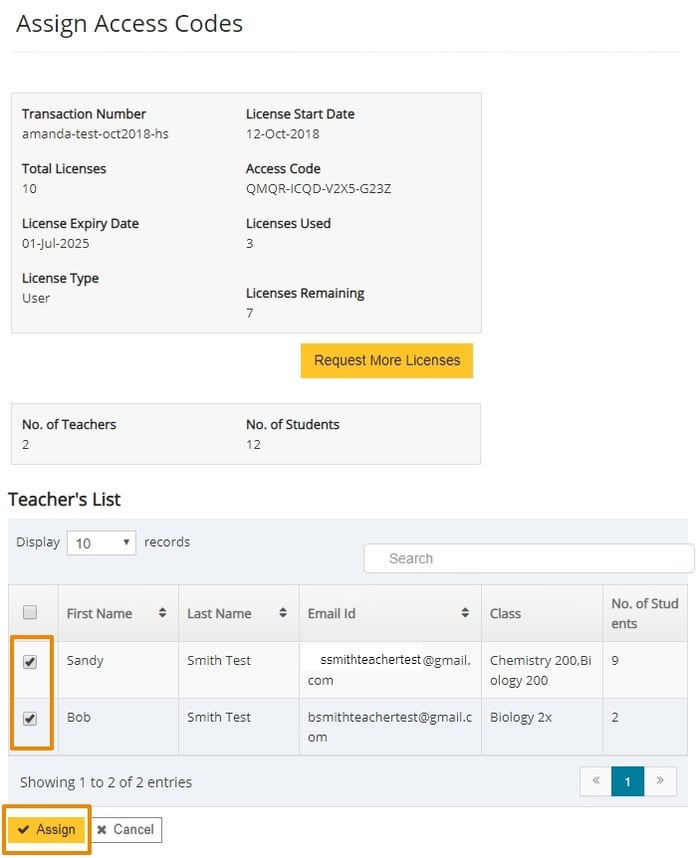Sort table by Email Id arrows
This screenshot has width=700, height=858.
pyautogui.click(x=465, y=613)
